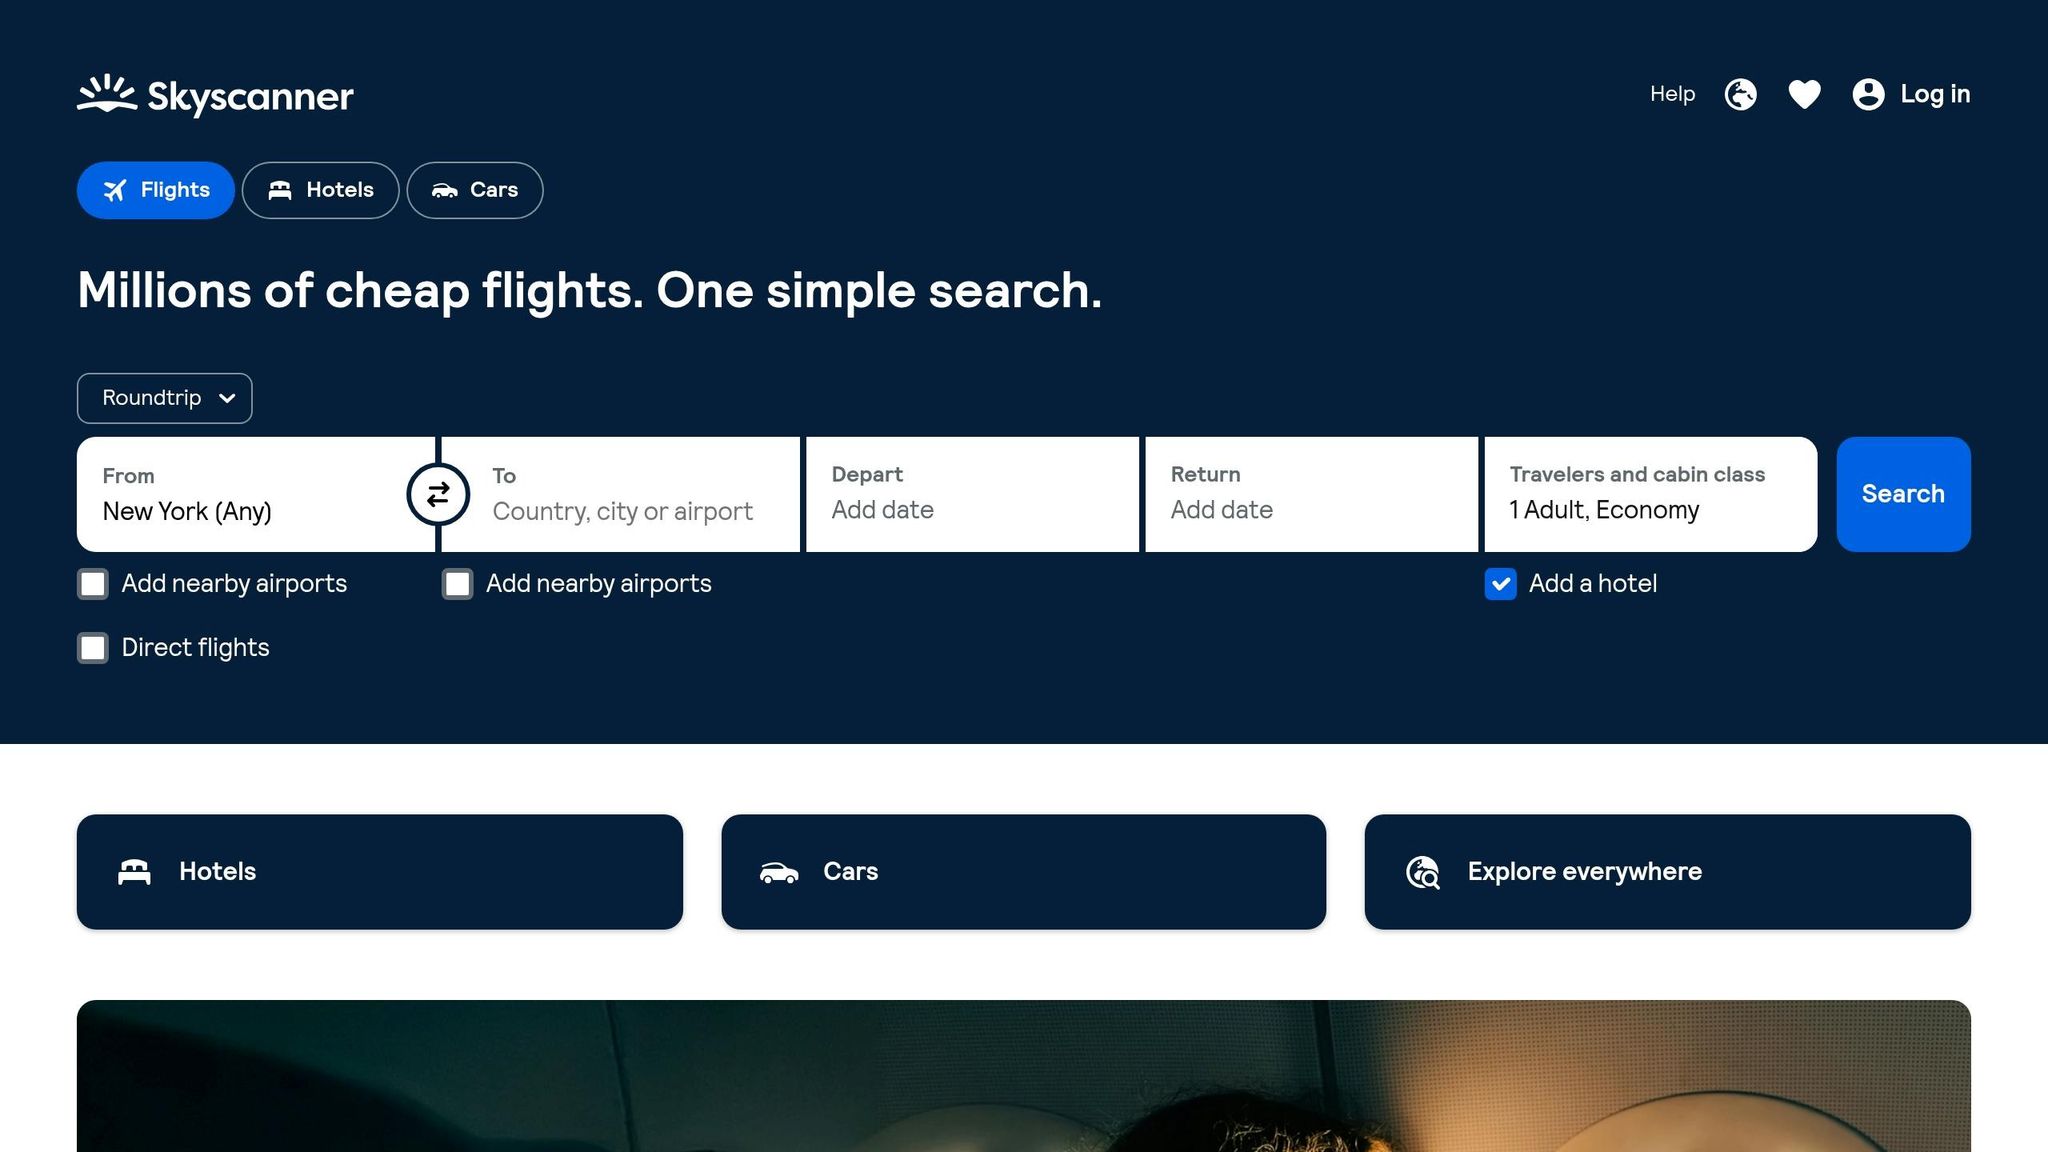Swap origin and destination with arrows icon
This screenshot has width=2048, height=1152.
pos(438,493)
